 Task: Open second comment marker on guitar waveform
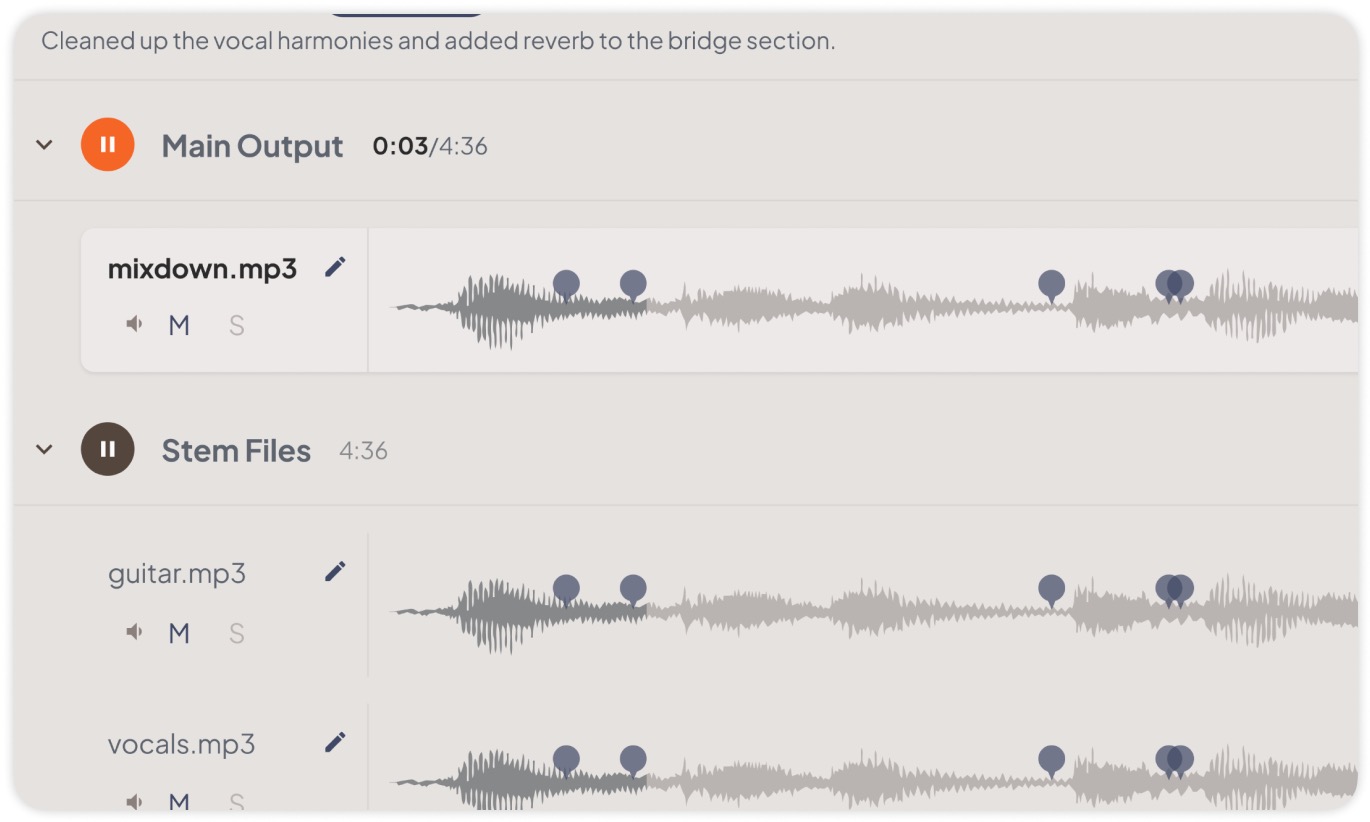pyautogui.click(x=633, y=590)
